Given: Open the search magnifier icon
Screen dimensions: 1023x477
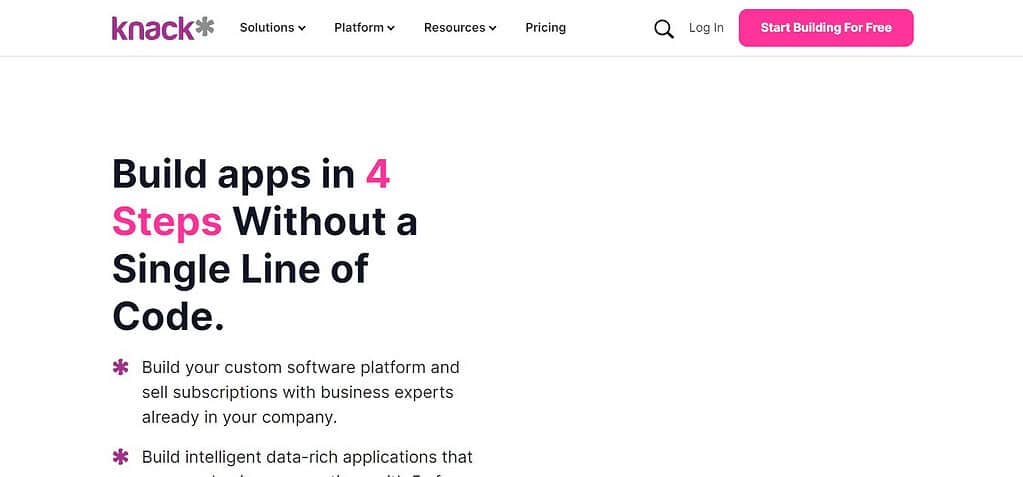Looking at the screenshot, I should click(664, 29).
